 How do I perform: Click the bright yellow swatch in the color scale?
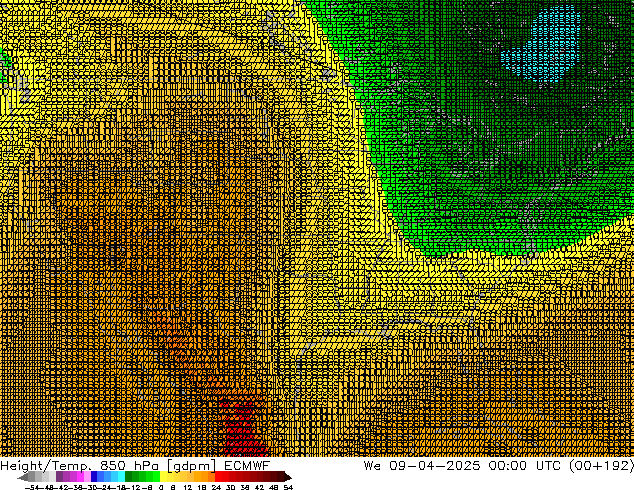(163, 477)
